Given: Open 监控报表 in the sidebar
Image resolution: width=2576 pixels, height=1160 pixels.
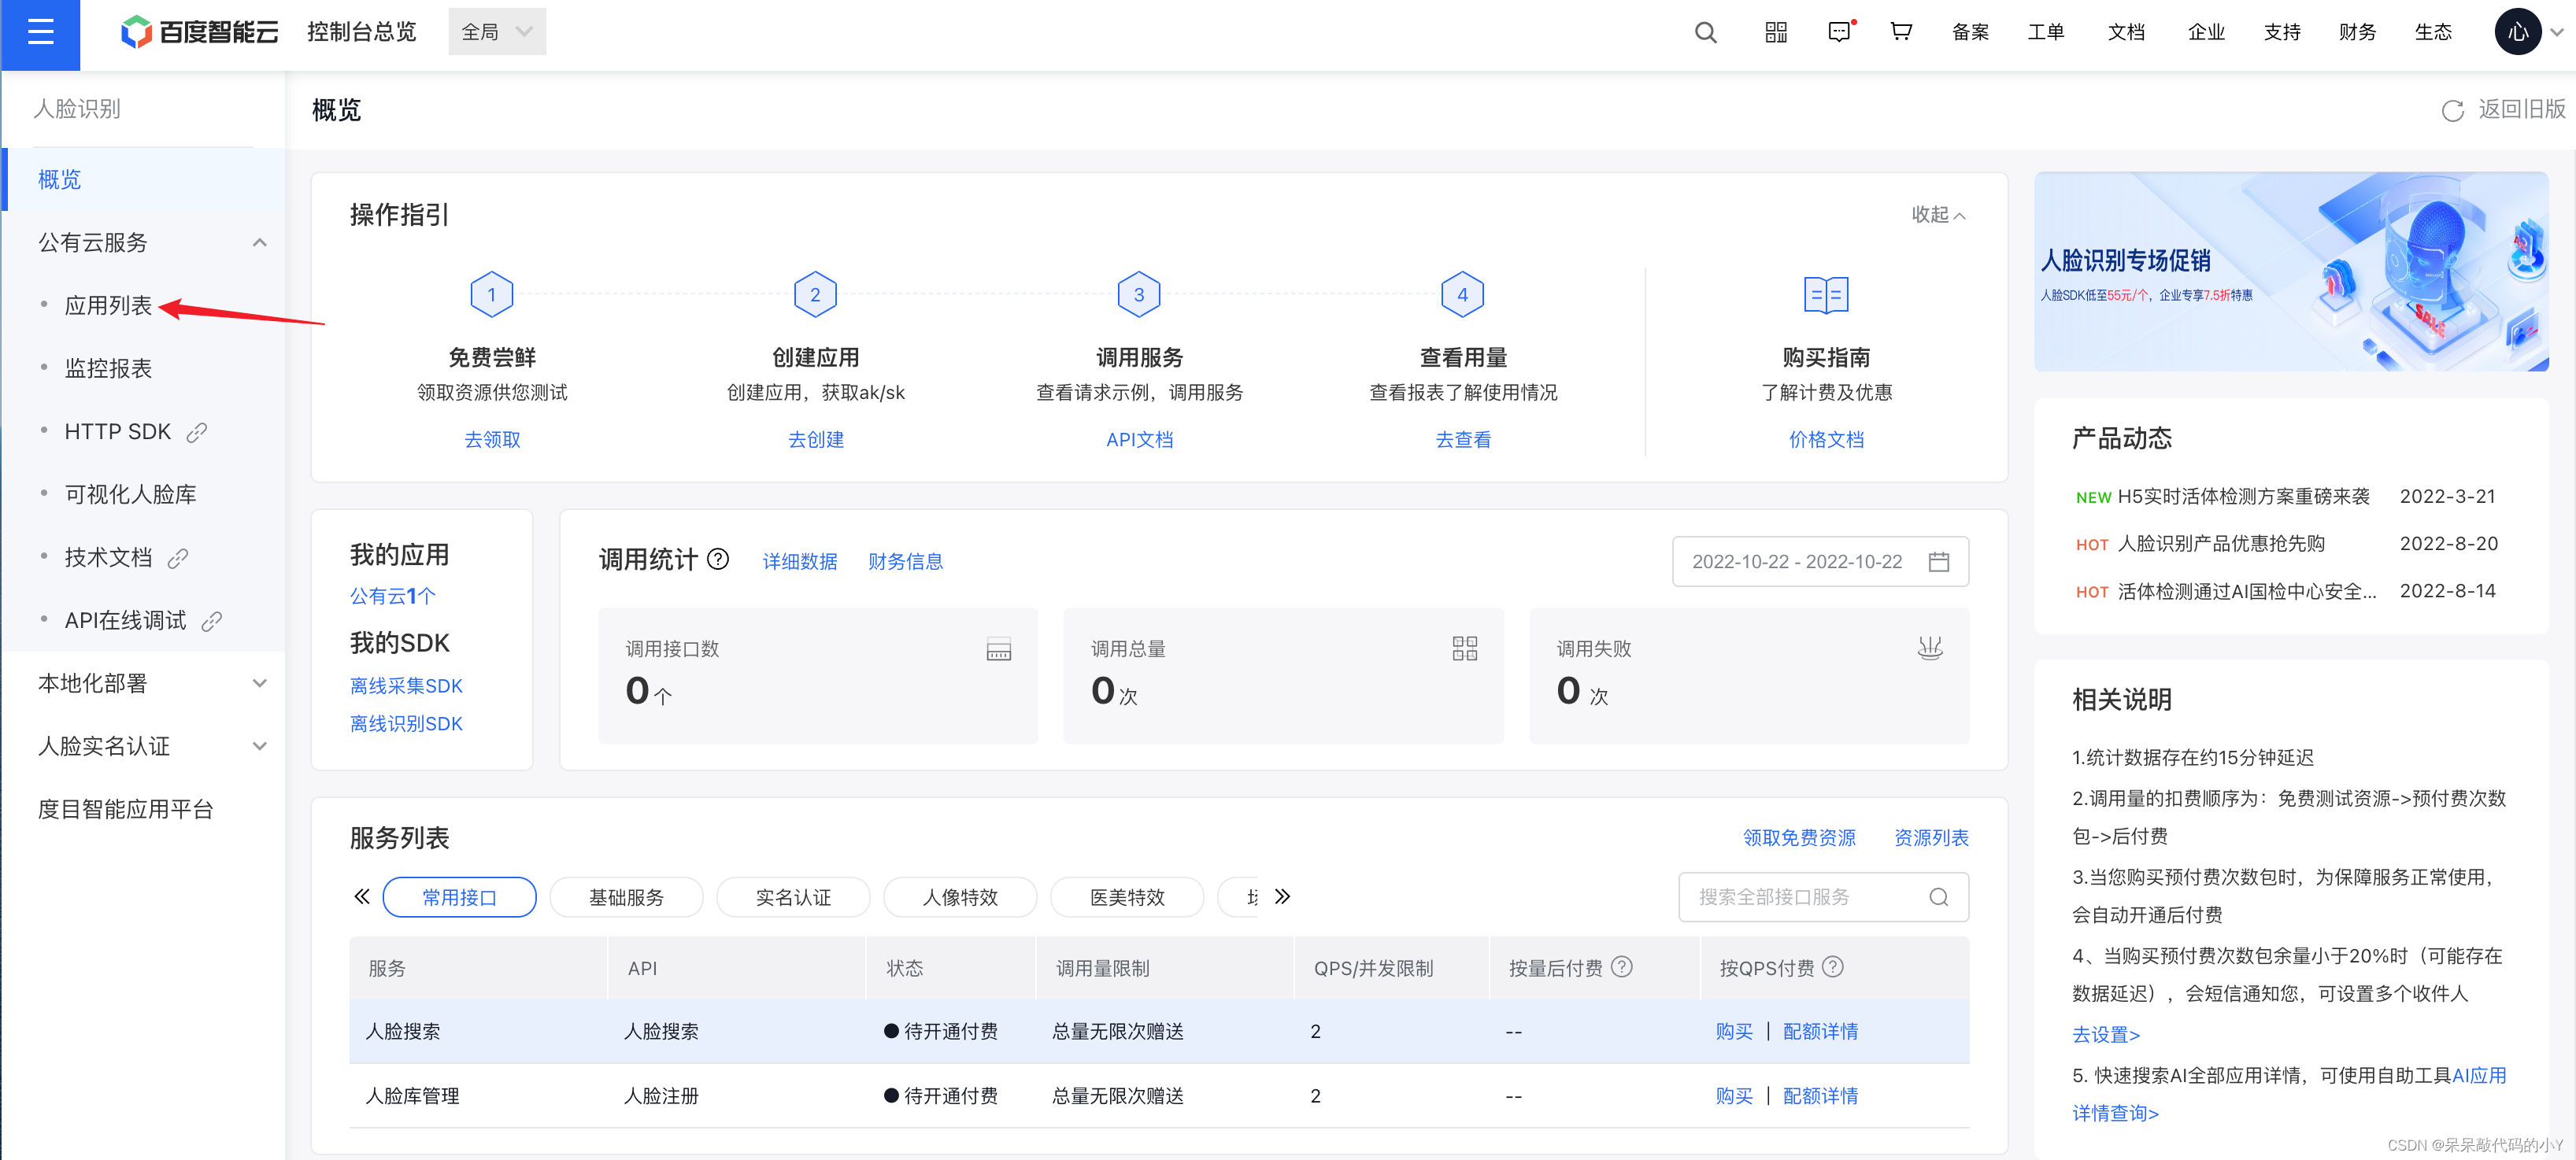Looking at the screenshot, I should [108, 369].
